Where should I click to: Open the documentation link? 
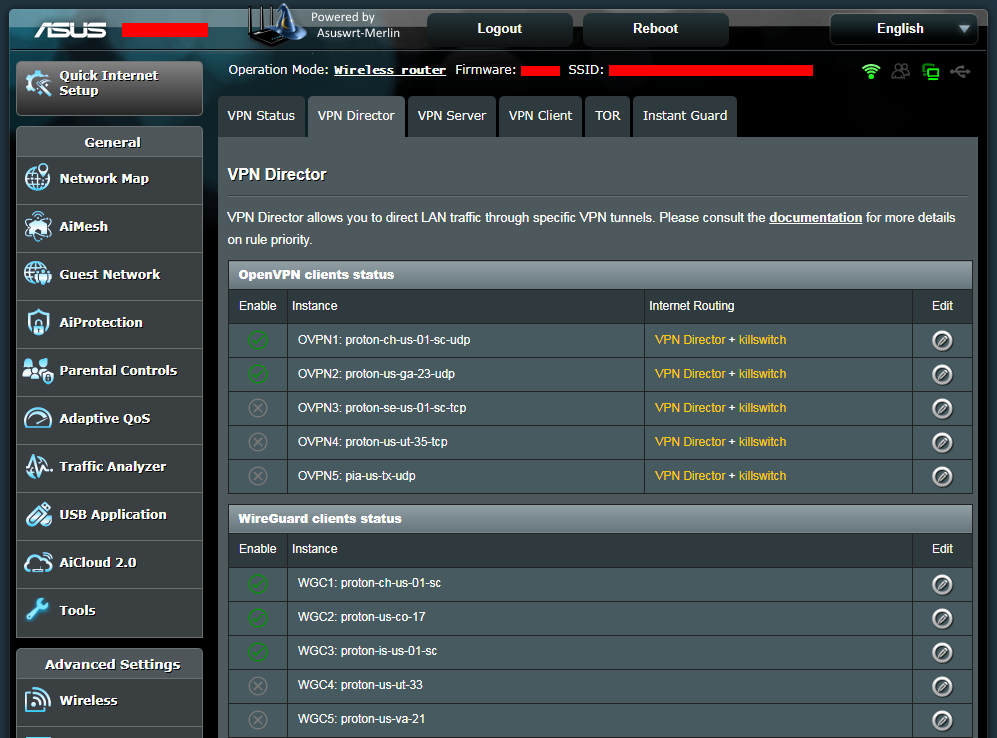[x=815, y=217]
